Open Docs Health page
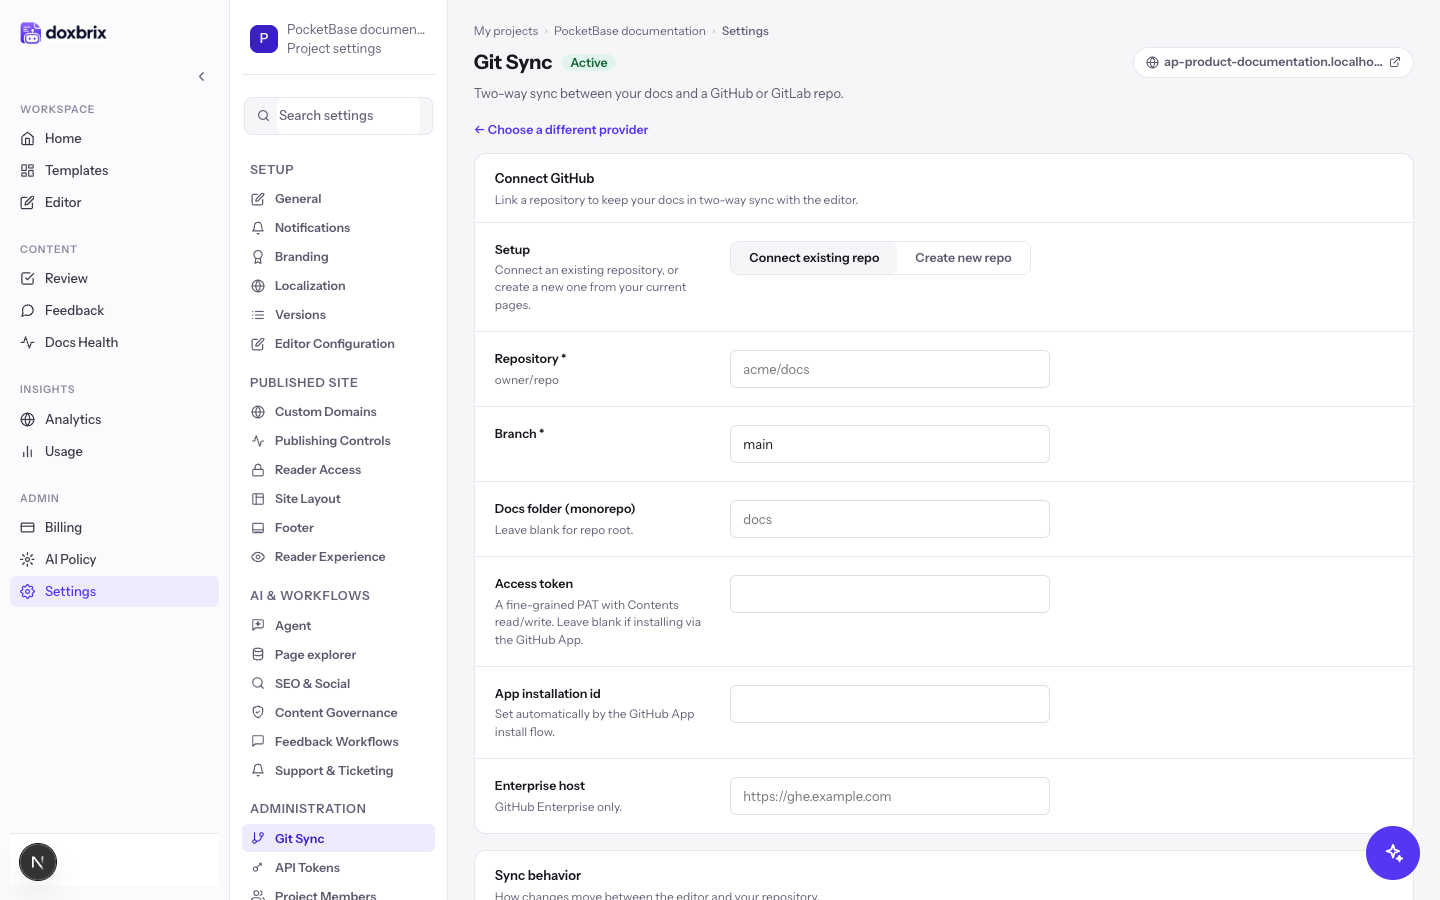The height and width of the screenshot is (900, 1440). point(114,342)
